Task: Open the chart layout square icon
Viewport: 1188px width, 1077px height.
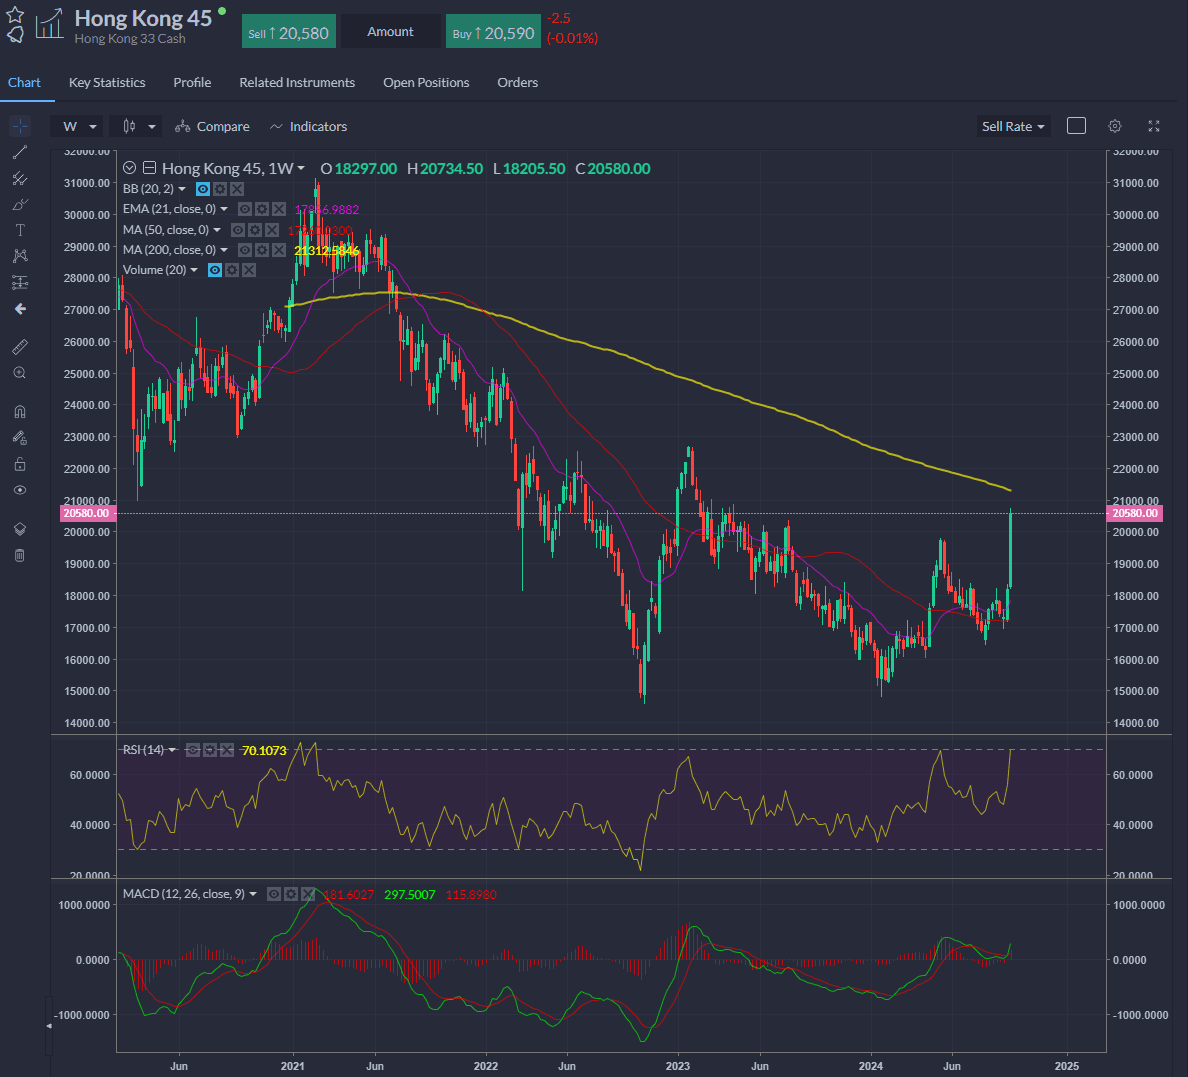Action: (1076, 126)
